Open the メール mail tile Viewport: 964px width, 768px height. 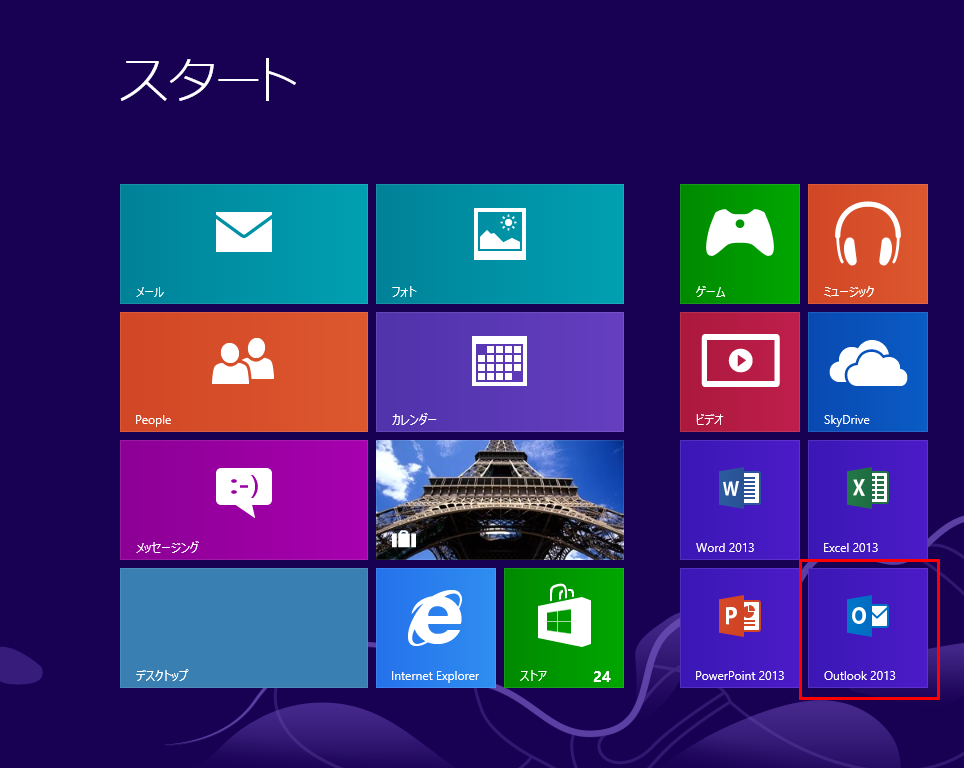[x=244, y=243]
